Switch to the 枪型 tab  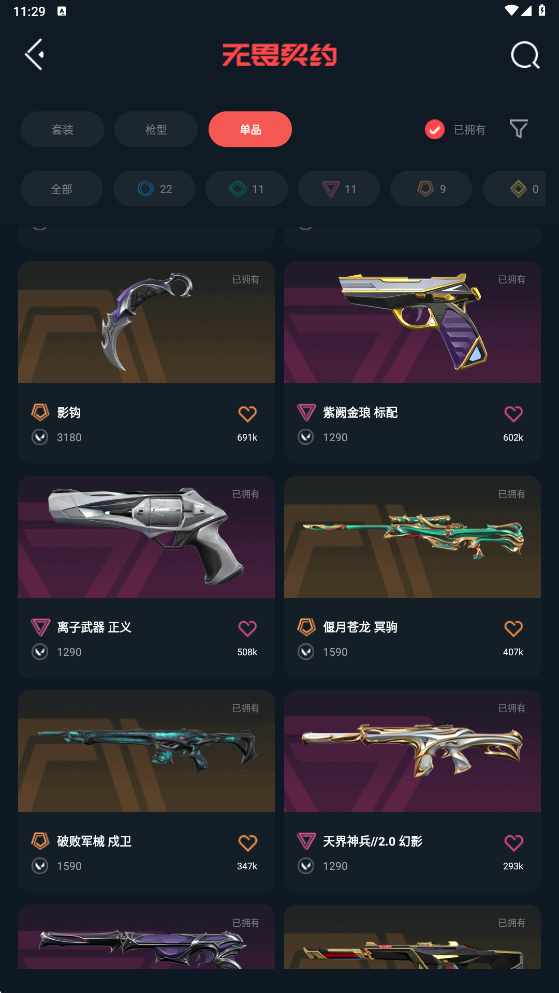tap(156, 129)
